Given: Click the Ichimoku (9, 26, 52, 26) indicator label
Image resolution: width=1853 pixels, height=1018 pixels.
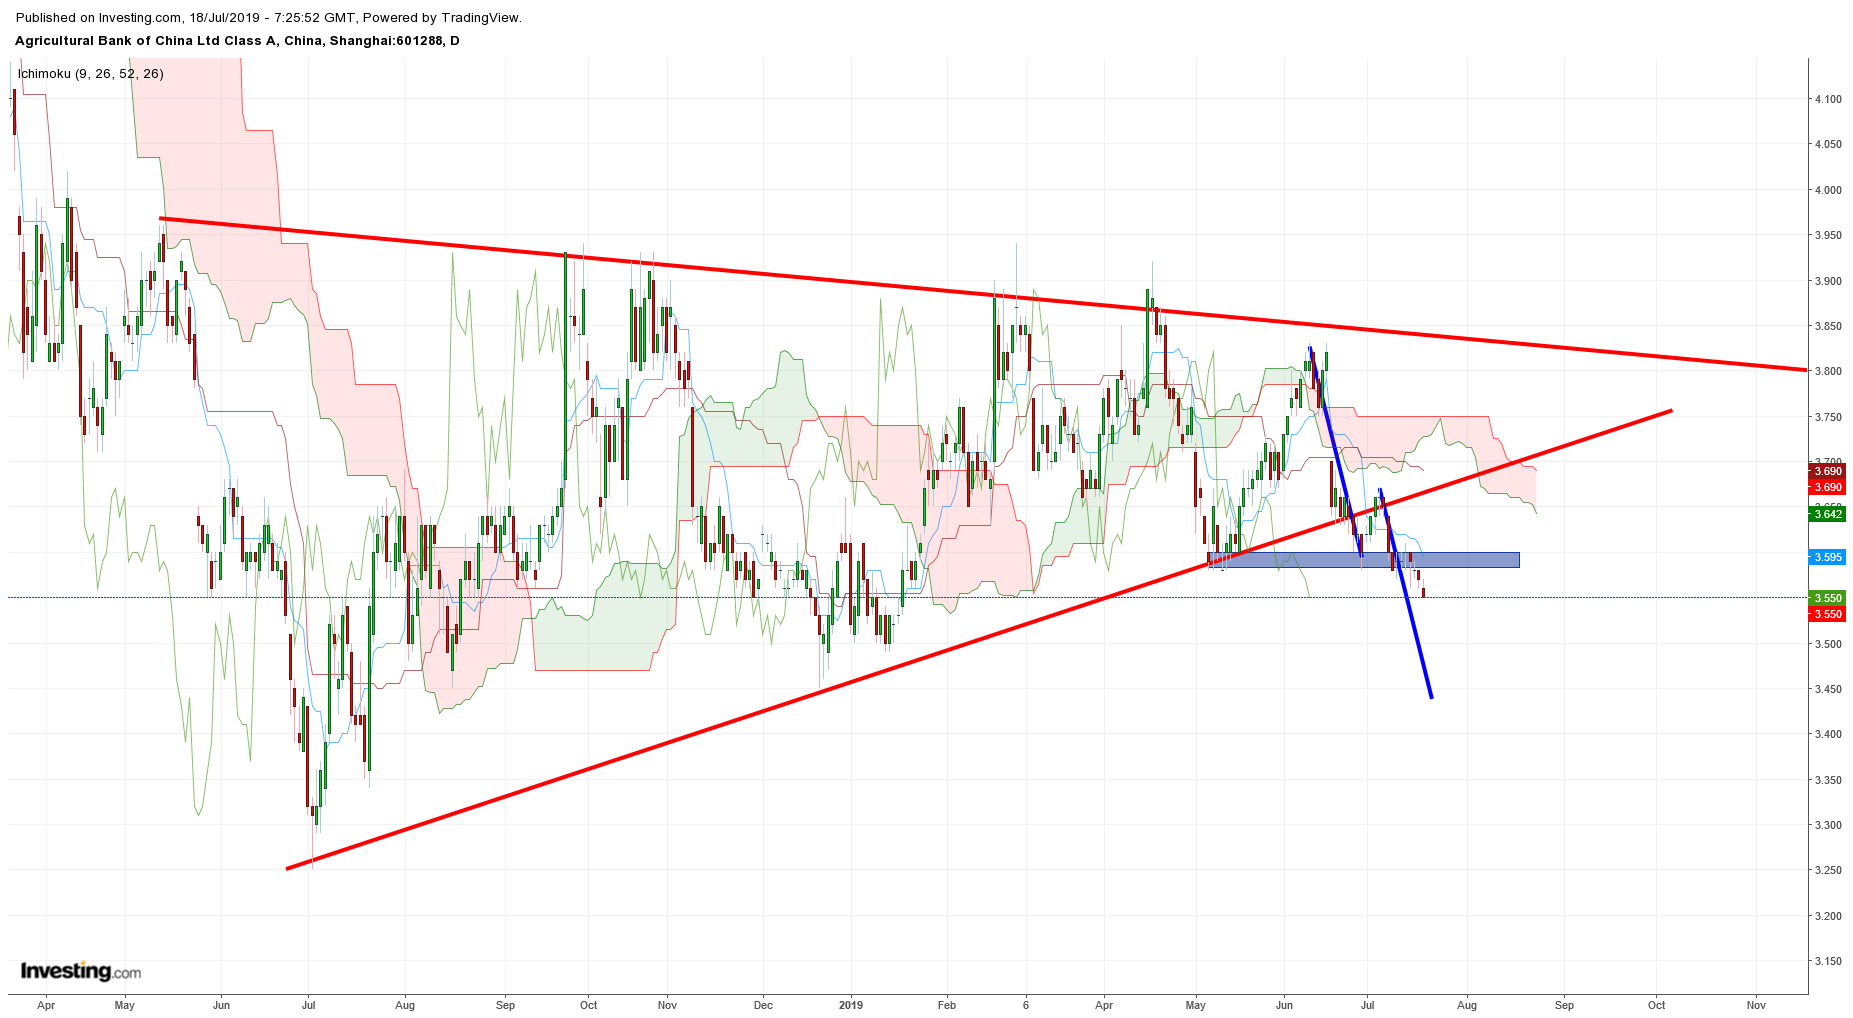Looking at the screenshot, I should [x=91, y=74].
